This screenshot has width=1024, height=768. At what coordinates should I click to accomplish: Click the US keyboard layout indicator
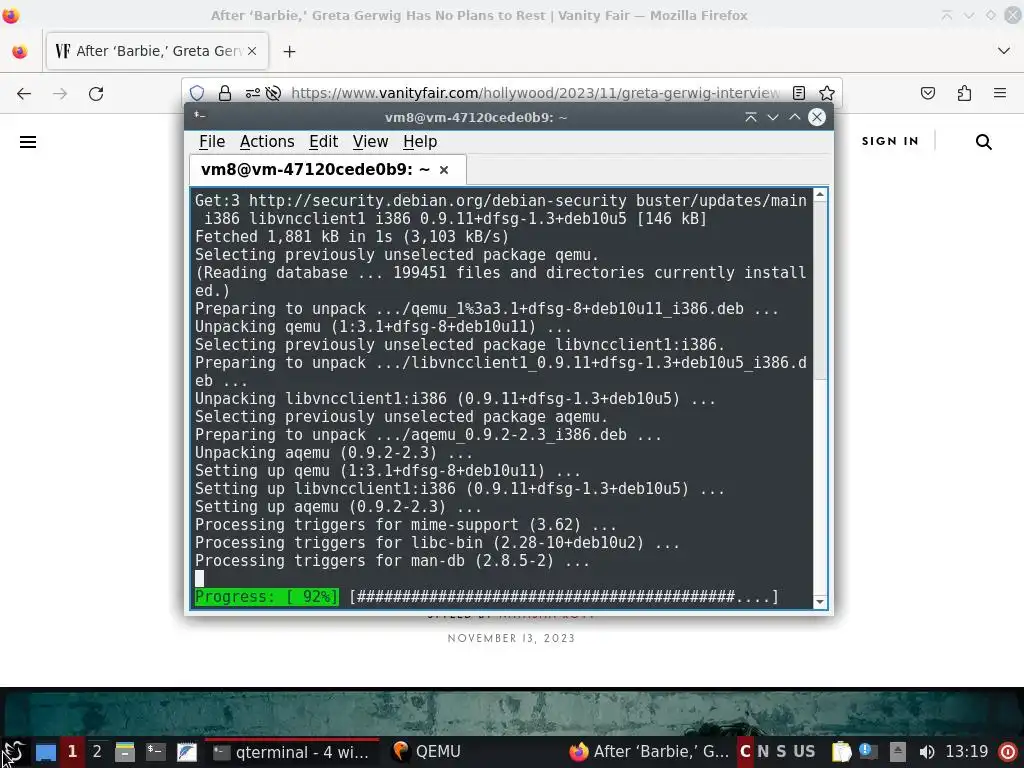(x=804, y=752)
